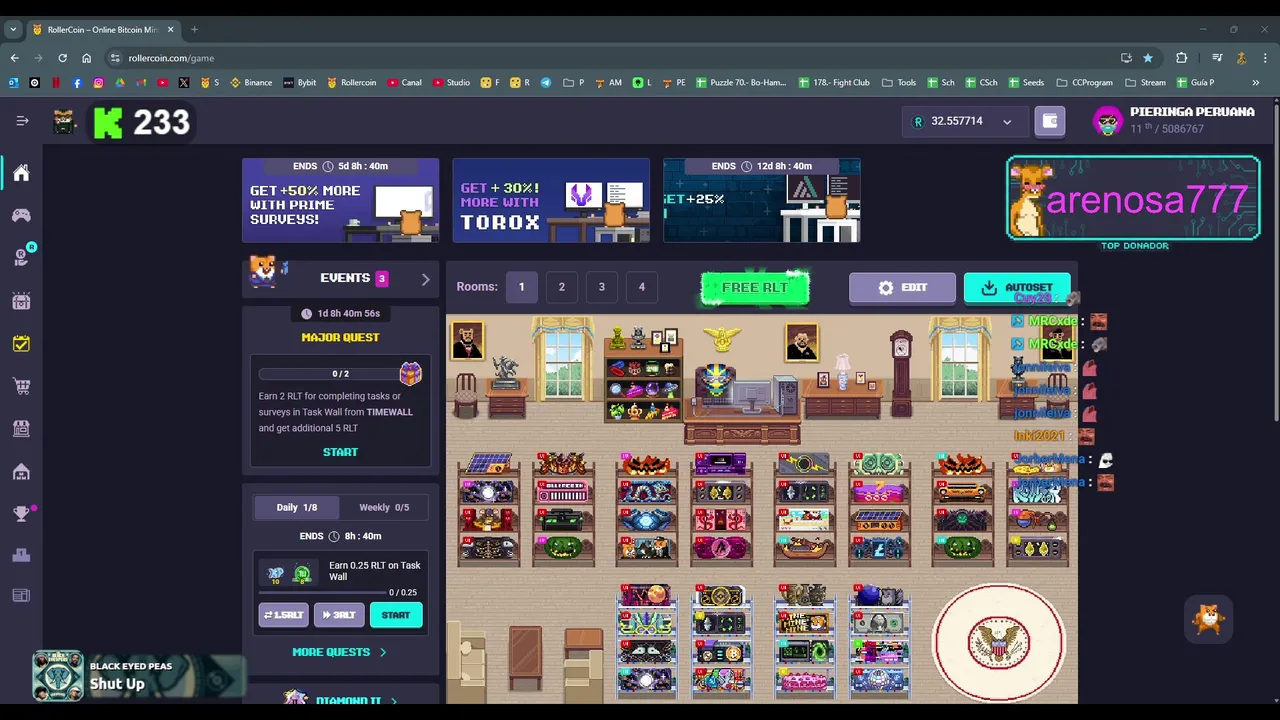
Task: Click the AUTOSET button
Action: click(1017, 287)
